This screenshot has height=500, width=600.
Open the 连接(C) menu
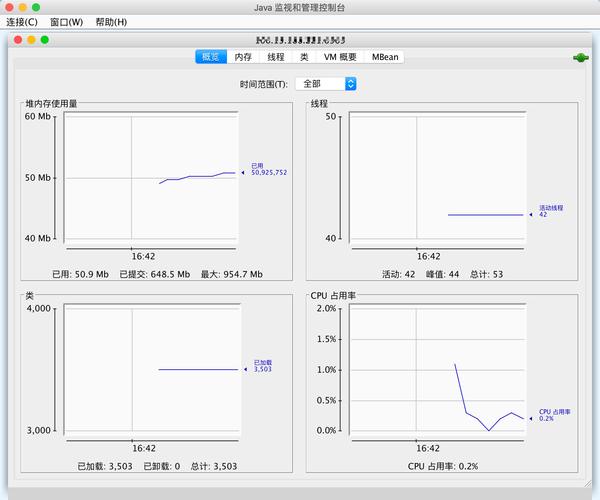(x=22, y=22)
